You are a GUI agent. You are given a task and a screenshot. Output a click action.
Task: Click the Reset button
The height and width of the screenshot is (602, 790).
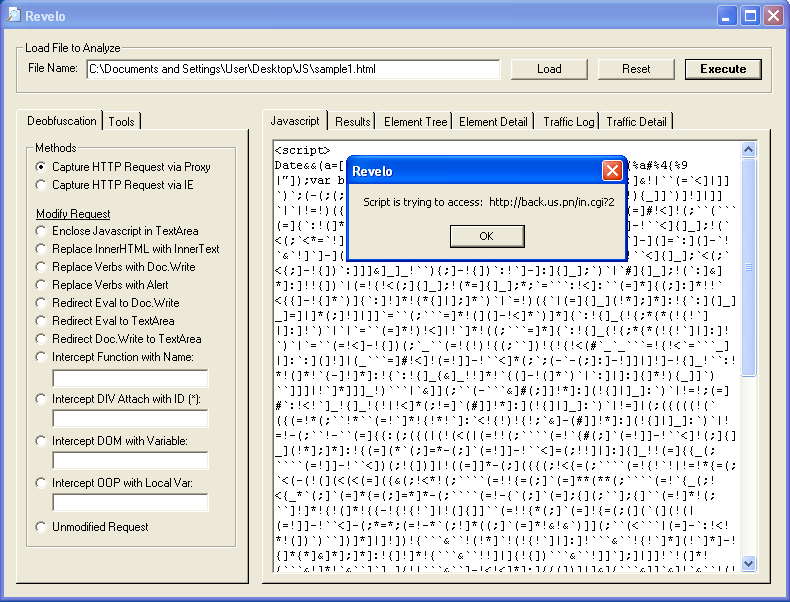(636, 69)
